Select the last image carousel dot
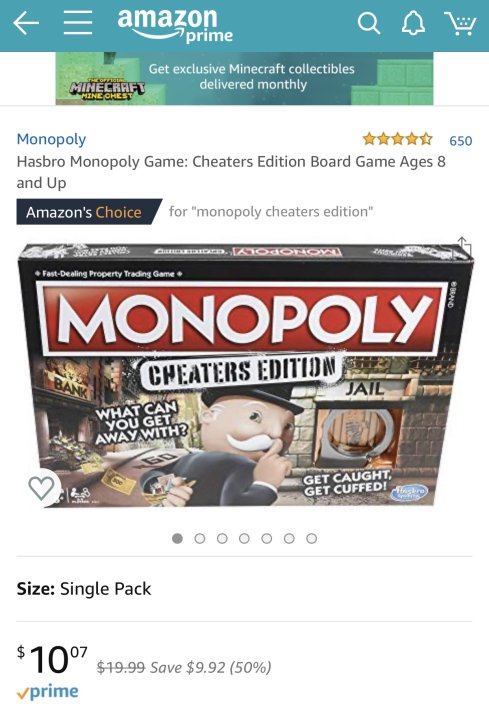This screenshot has height=720, width=489. 312,538
